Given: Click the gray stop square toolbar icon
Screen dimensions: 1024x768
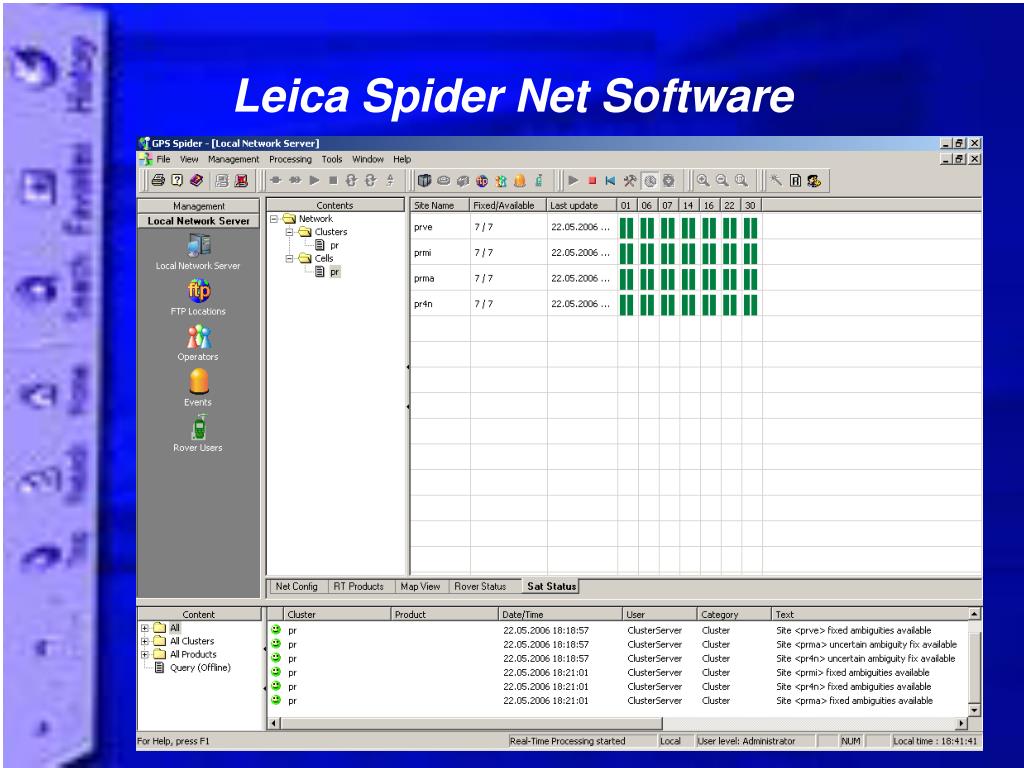Looking at the screenshot, I should tap(333, 180).
